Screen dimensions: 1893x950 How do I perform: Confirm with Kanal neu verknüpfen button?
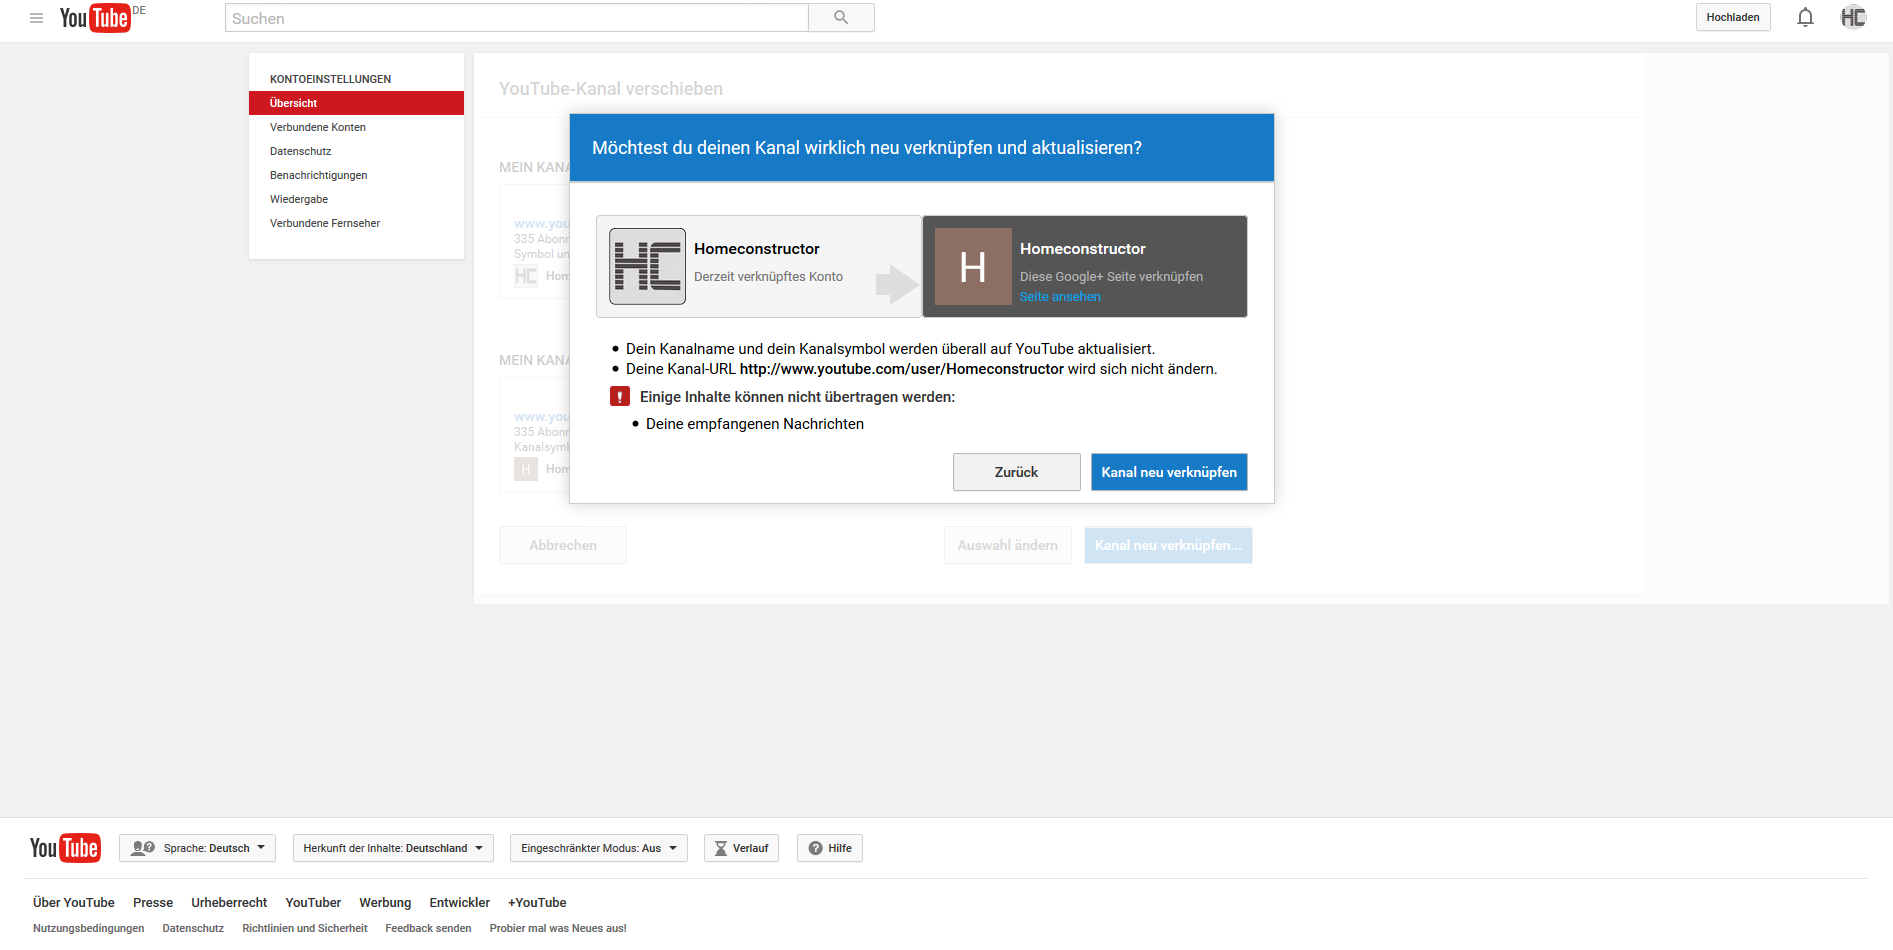pyautogui.click(x=1169, y=472)
